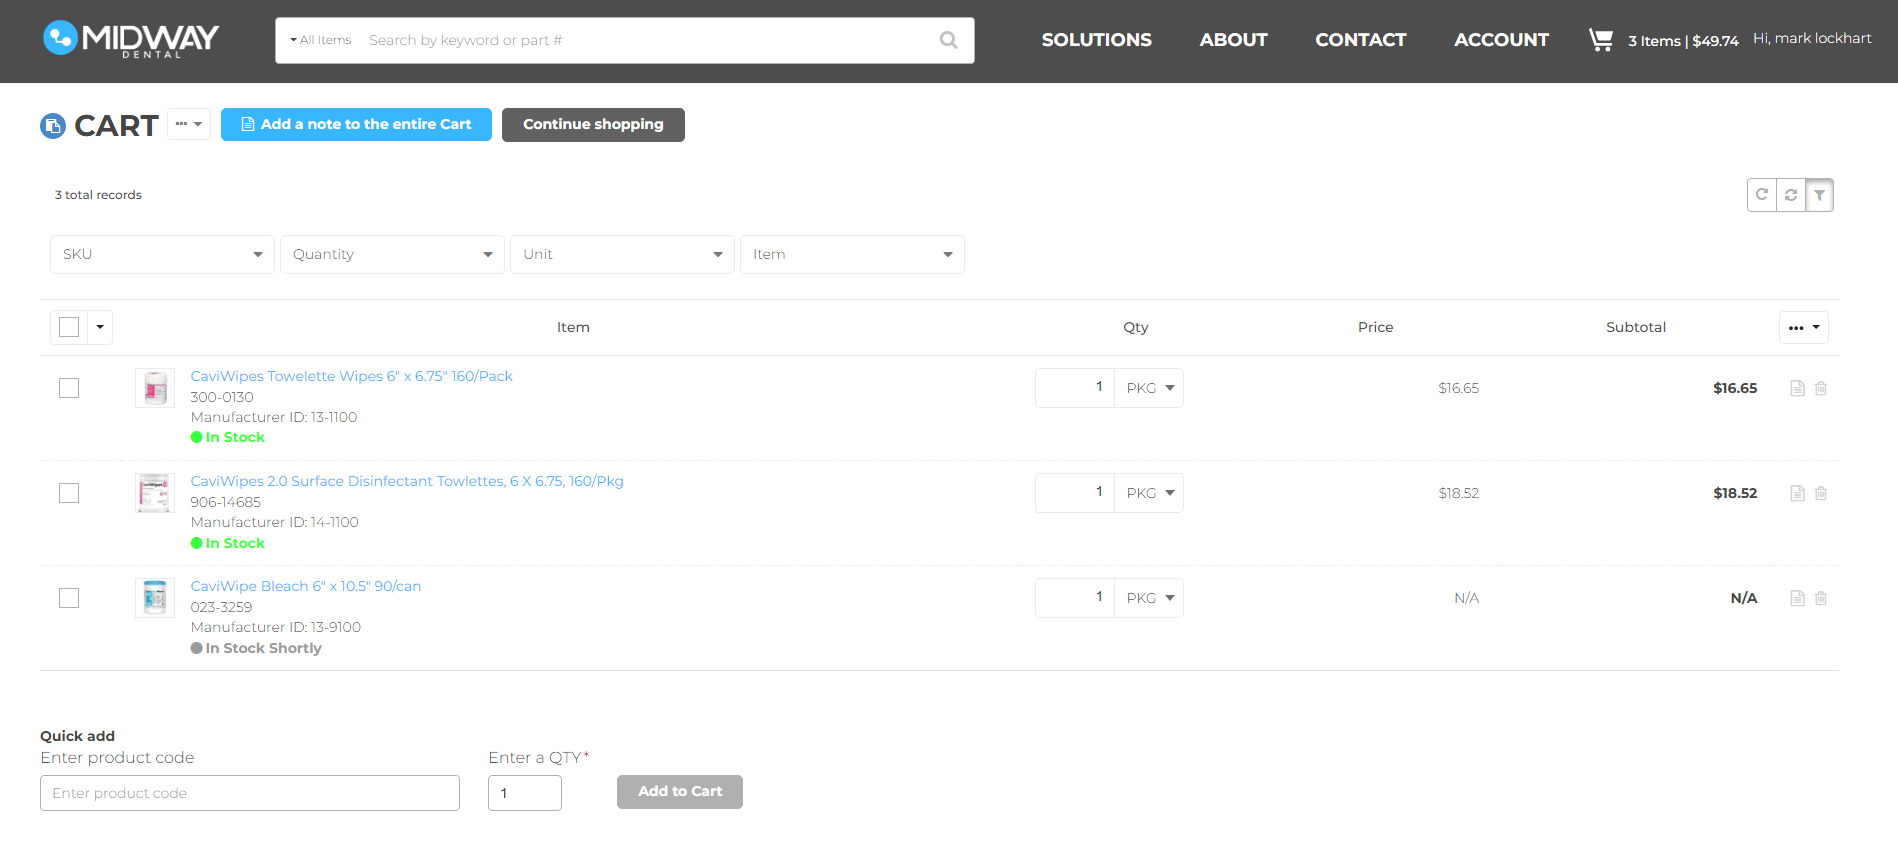Check the CaviWipes Towelette Wipes checkbox
The width and height of the screenshot is (1898, 855).
[69, 388]
